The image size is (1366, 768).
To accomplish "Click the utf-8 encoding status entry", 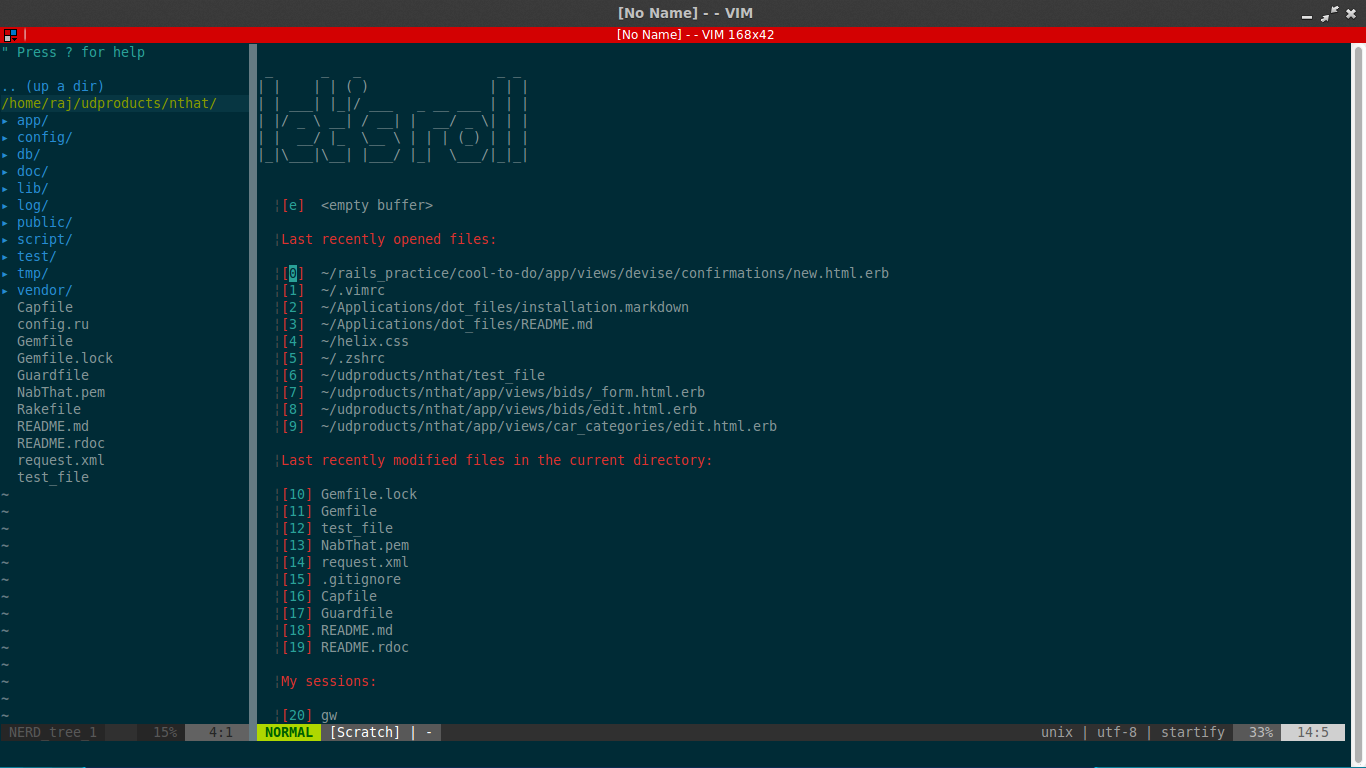I will coord(1117,733).
